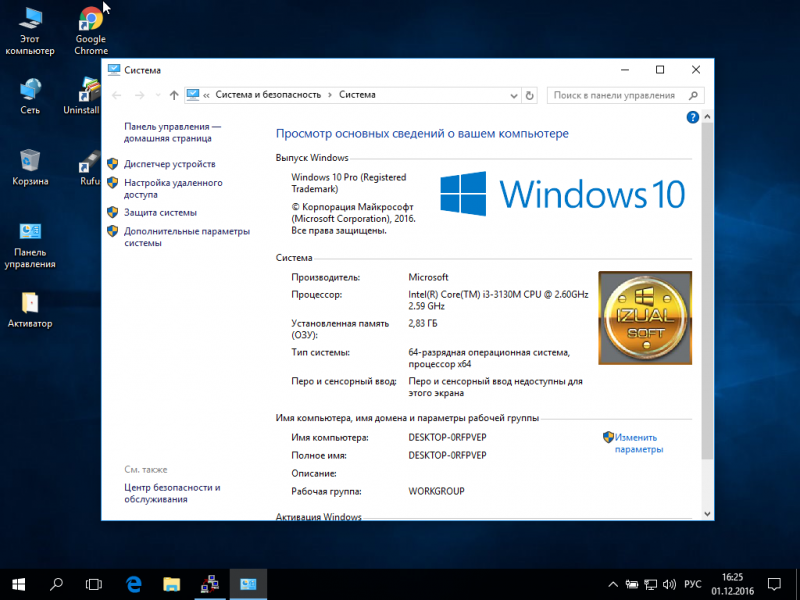Open File Explorer from the taskbar
The width and height of the screenshot is (800, 600).
pos(171,584)
